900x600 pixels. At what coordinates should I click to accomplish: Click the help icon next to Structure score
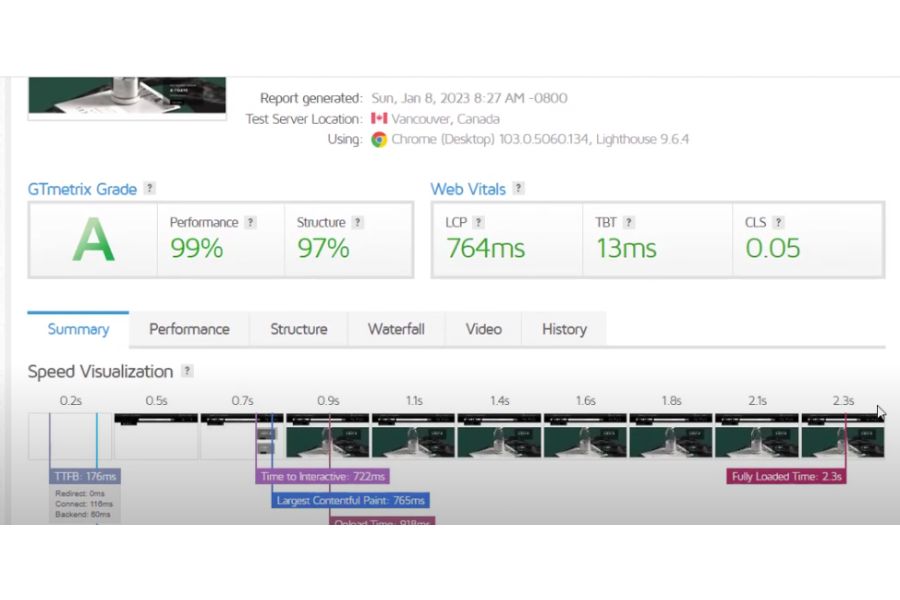click(x=358, y=222)
